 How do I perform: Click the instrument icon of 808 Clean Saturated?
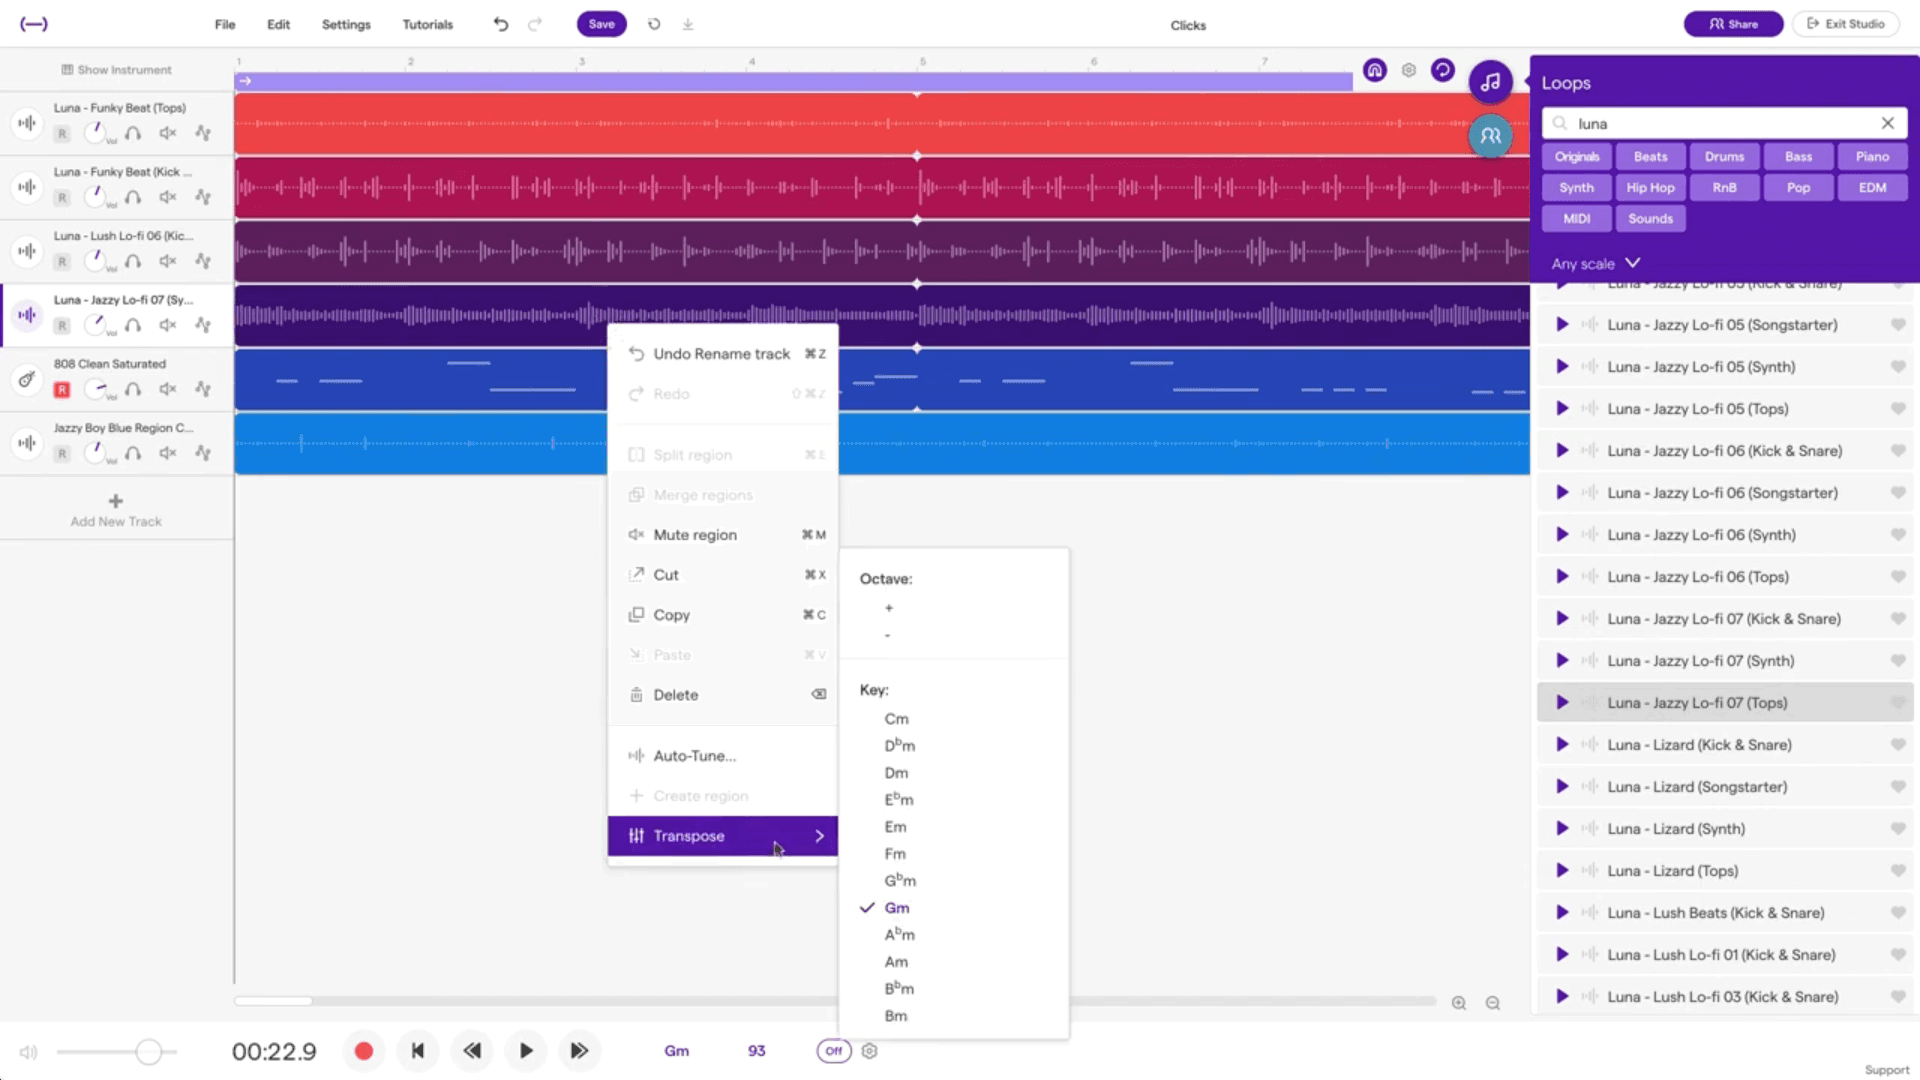[27, 379]
